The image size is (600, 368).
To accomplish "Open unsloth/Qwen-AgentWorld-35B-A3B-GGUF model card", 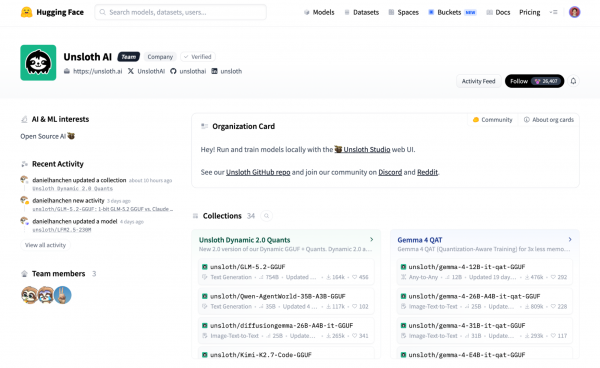I will 286,301.
